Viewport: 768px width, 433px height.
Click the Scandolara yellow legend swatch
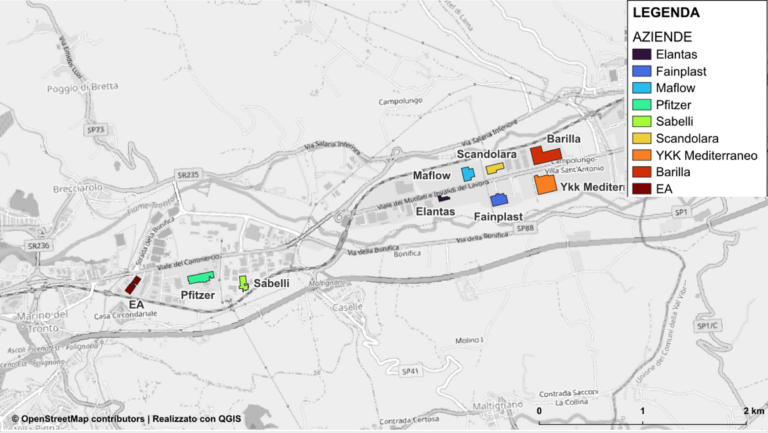pyautogui.click(x=642, y=138)
